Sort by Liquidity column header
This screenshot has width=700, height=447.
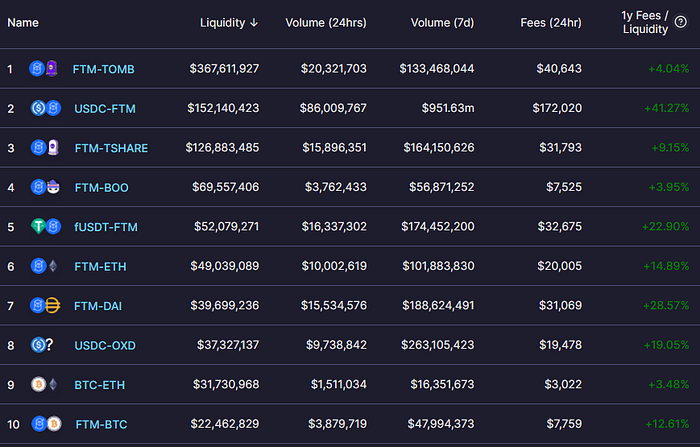229,23
